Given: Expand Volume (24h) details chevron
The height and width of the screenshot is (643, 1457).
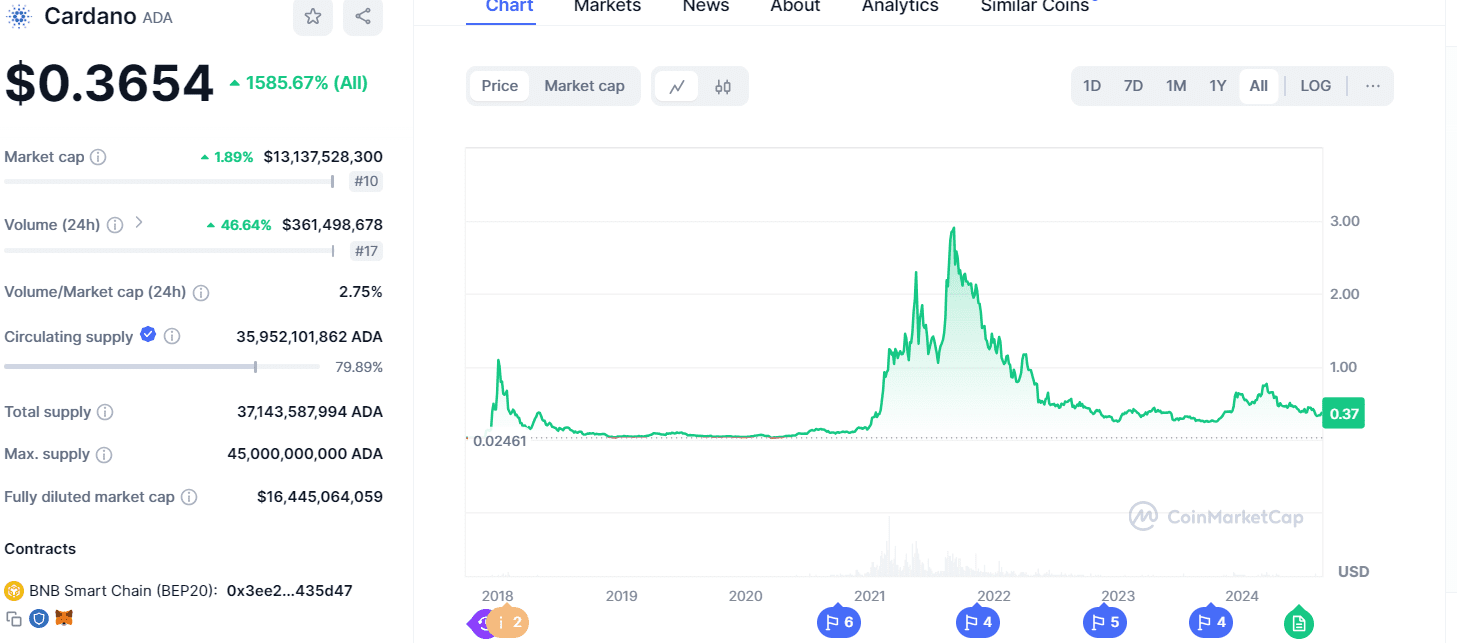Looking at the screenshot, I should (x=140, y=224).
